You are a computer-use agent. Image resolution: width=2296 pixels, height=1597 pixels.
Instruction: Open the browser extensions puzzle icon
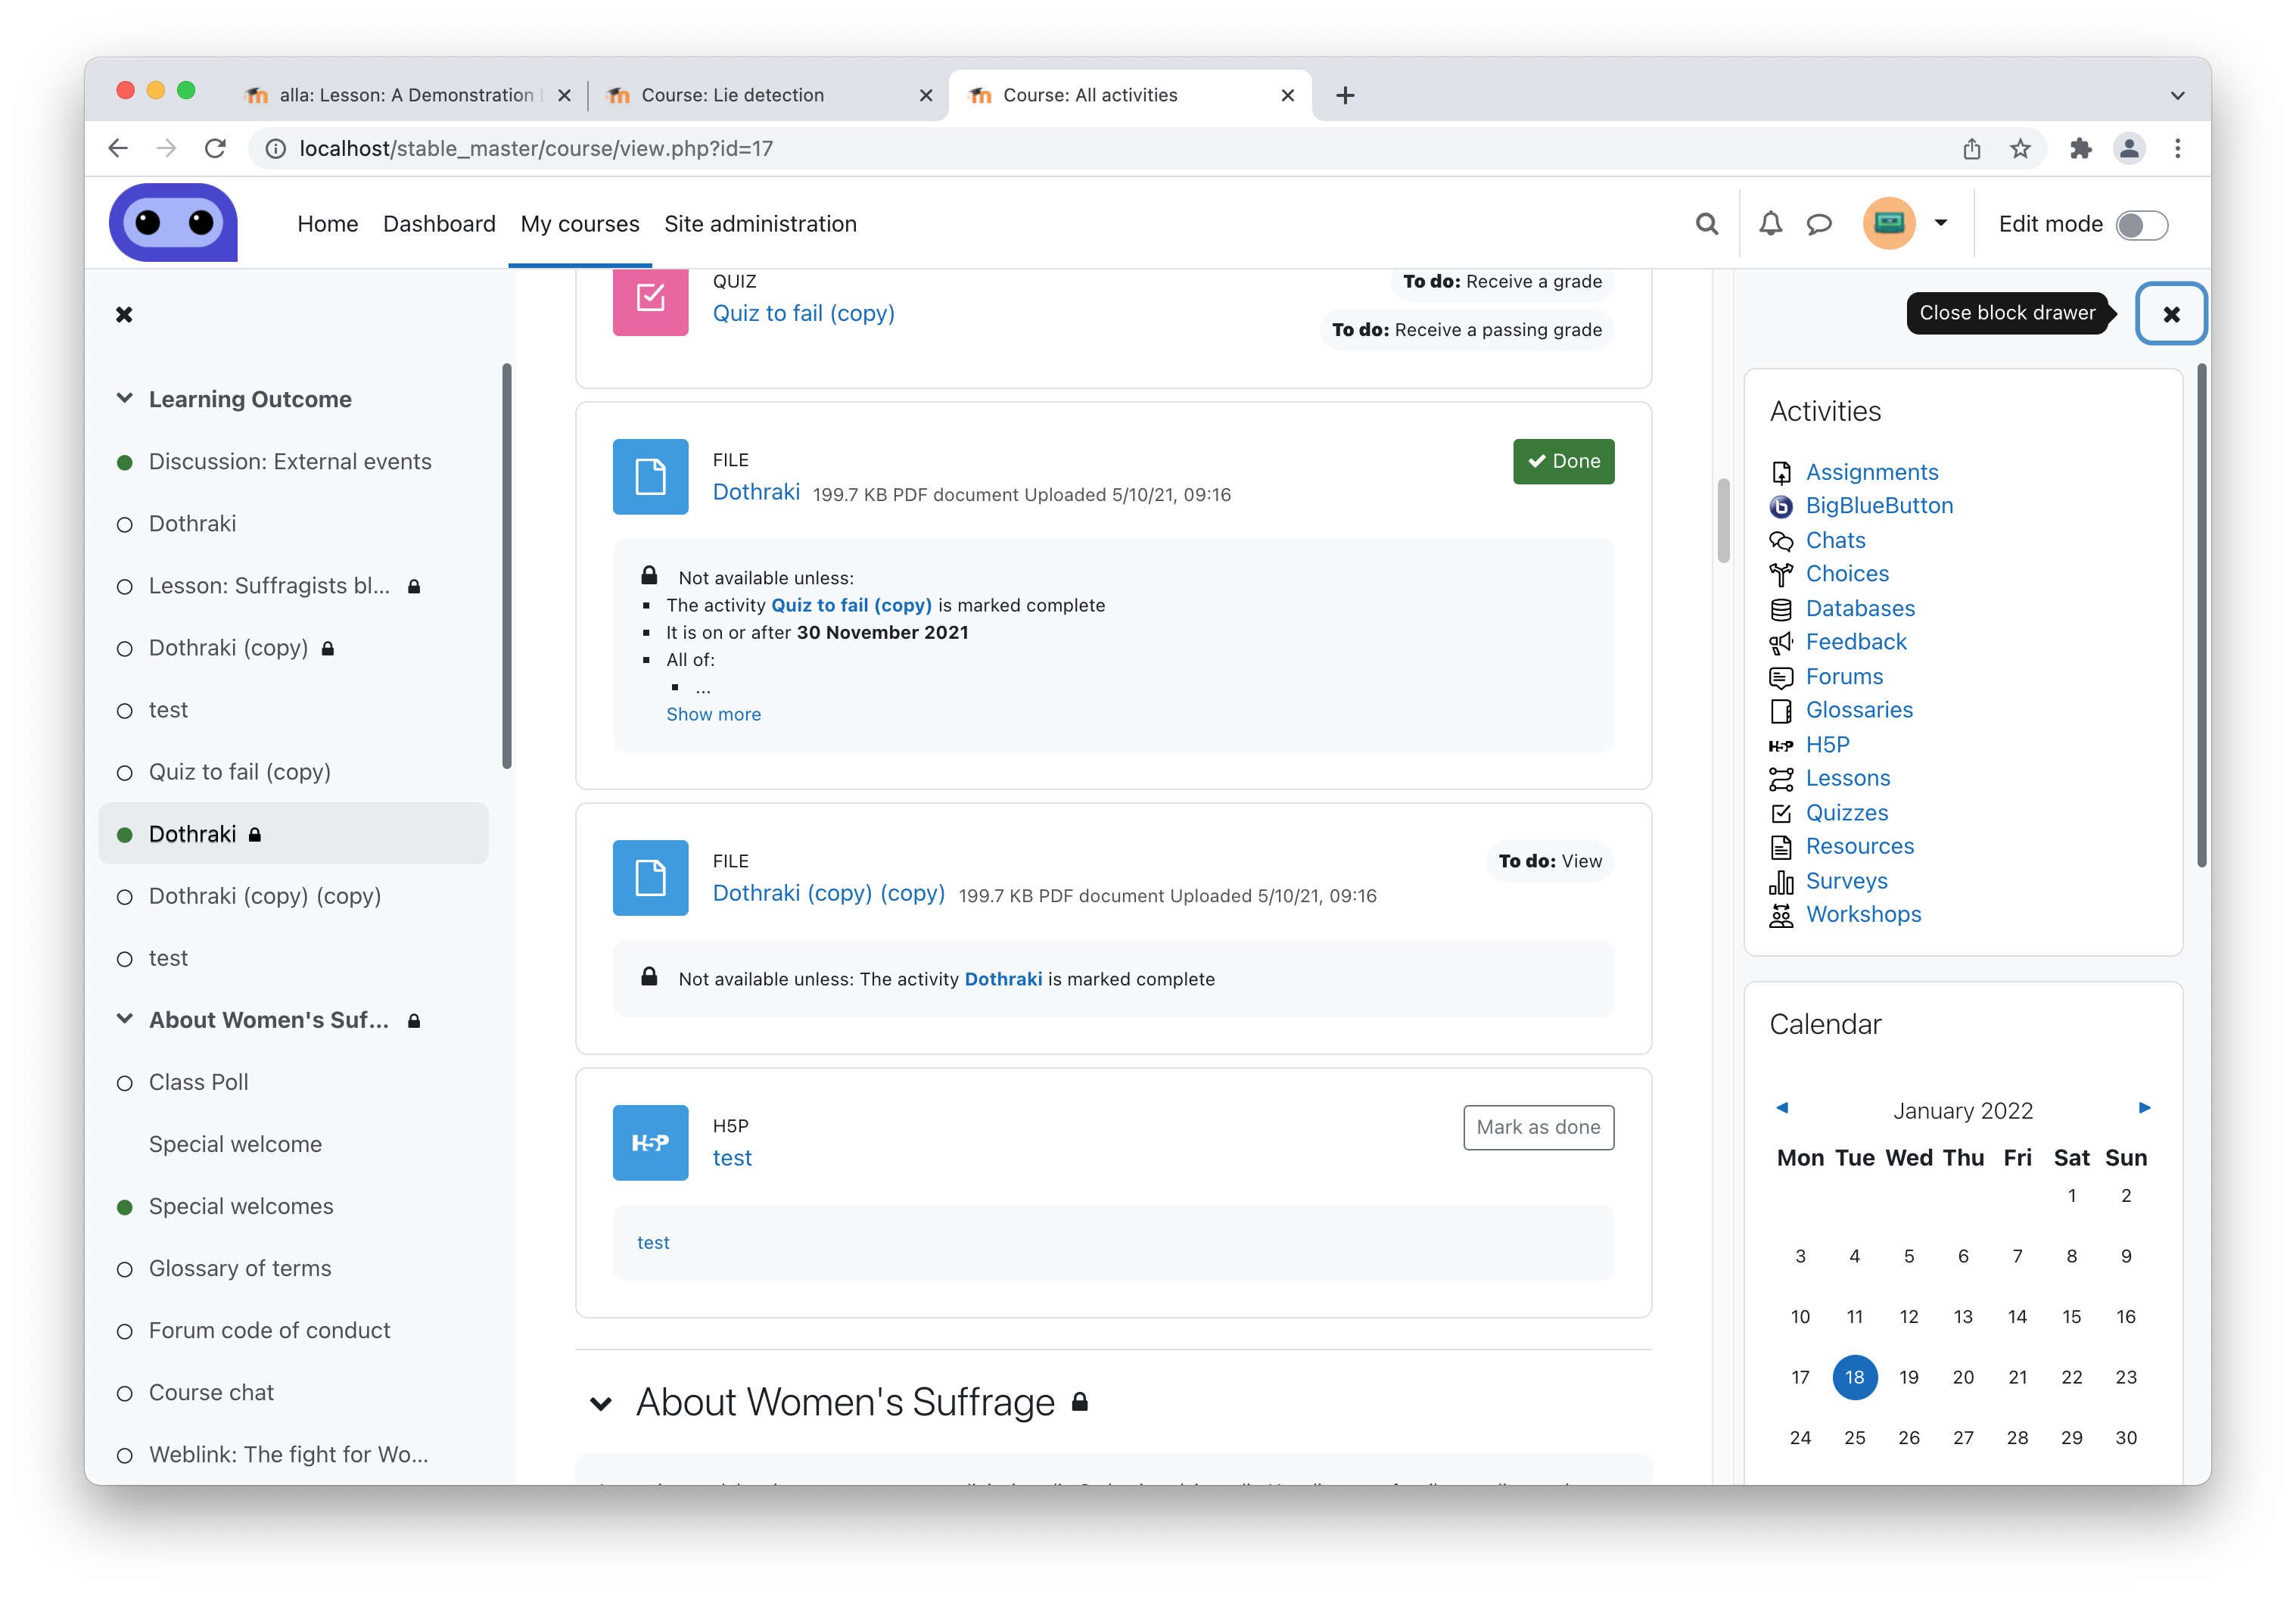pos(2081,148)
